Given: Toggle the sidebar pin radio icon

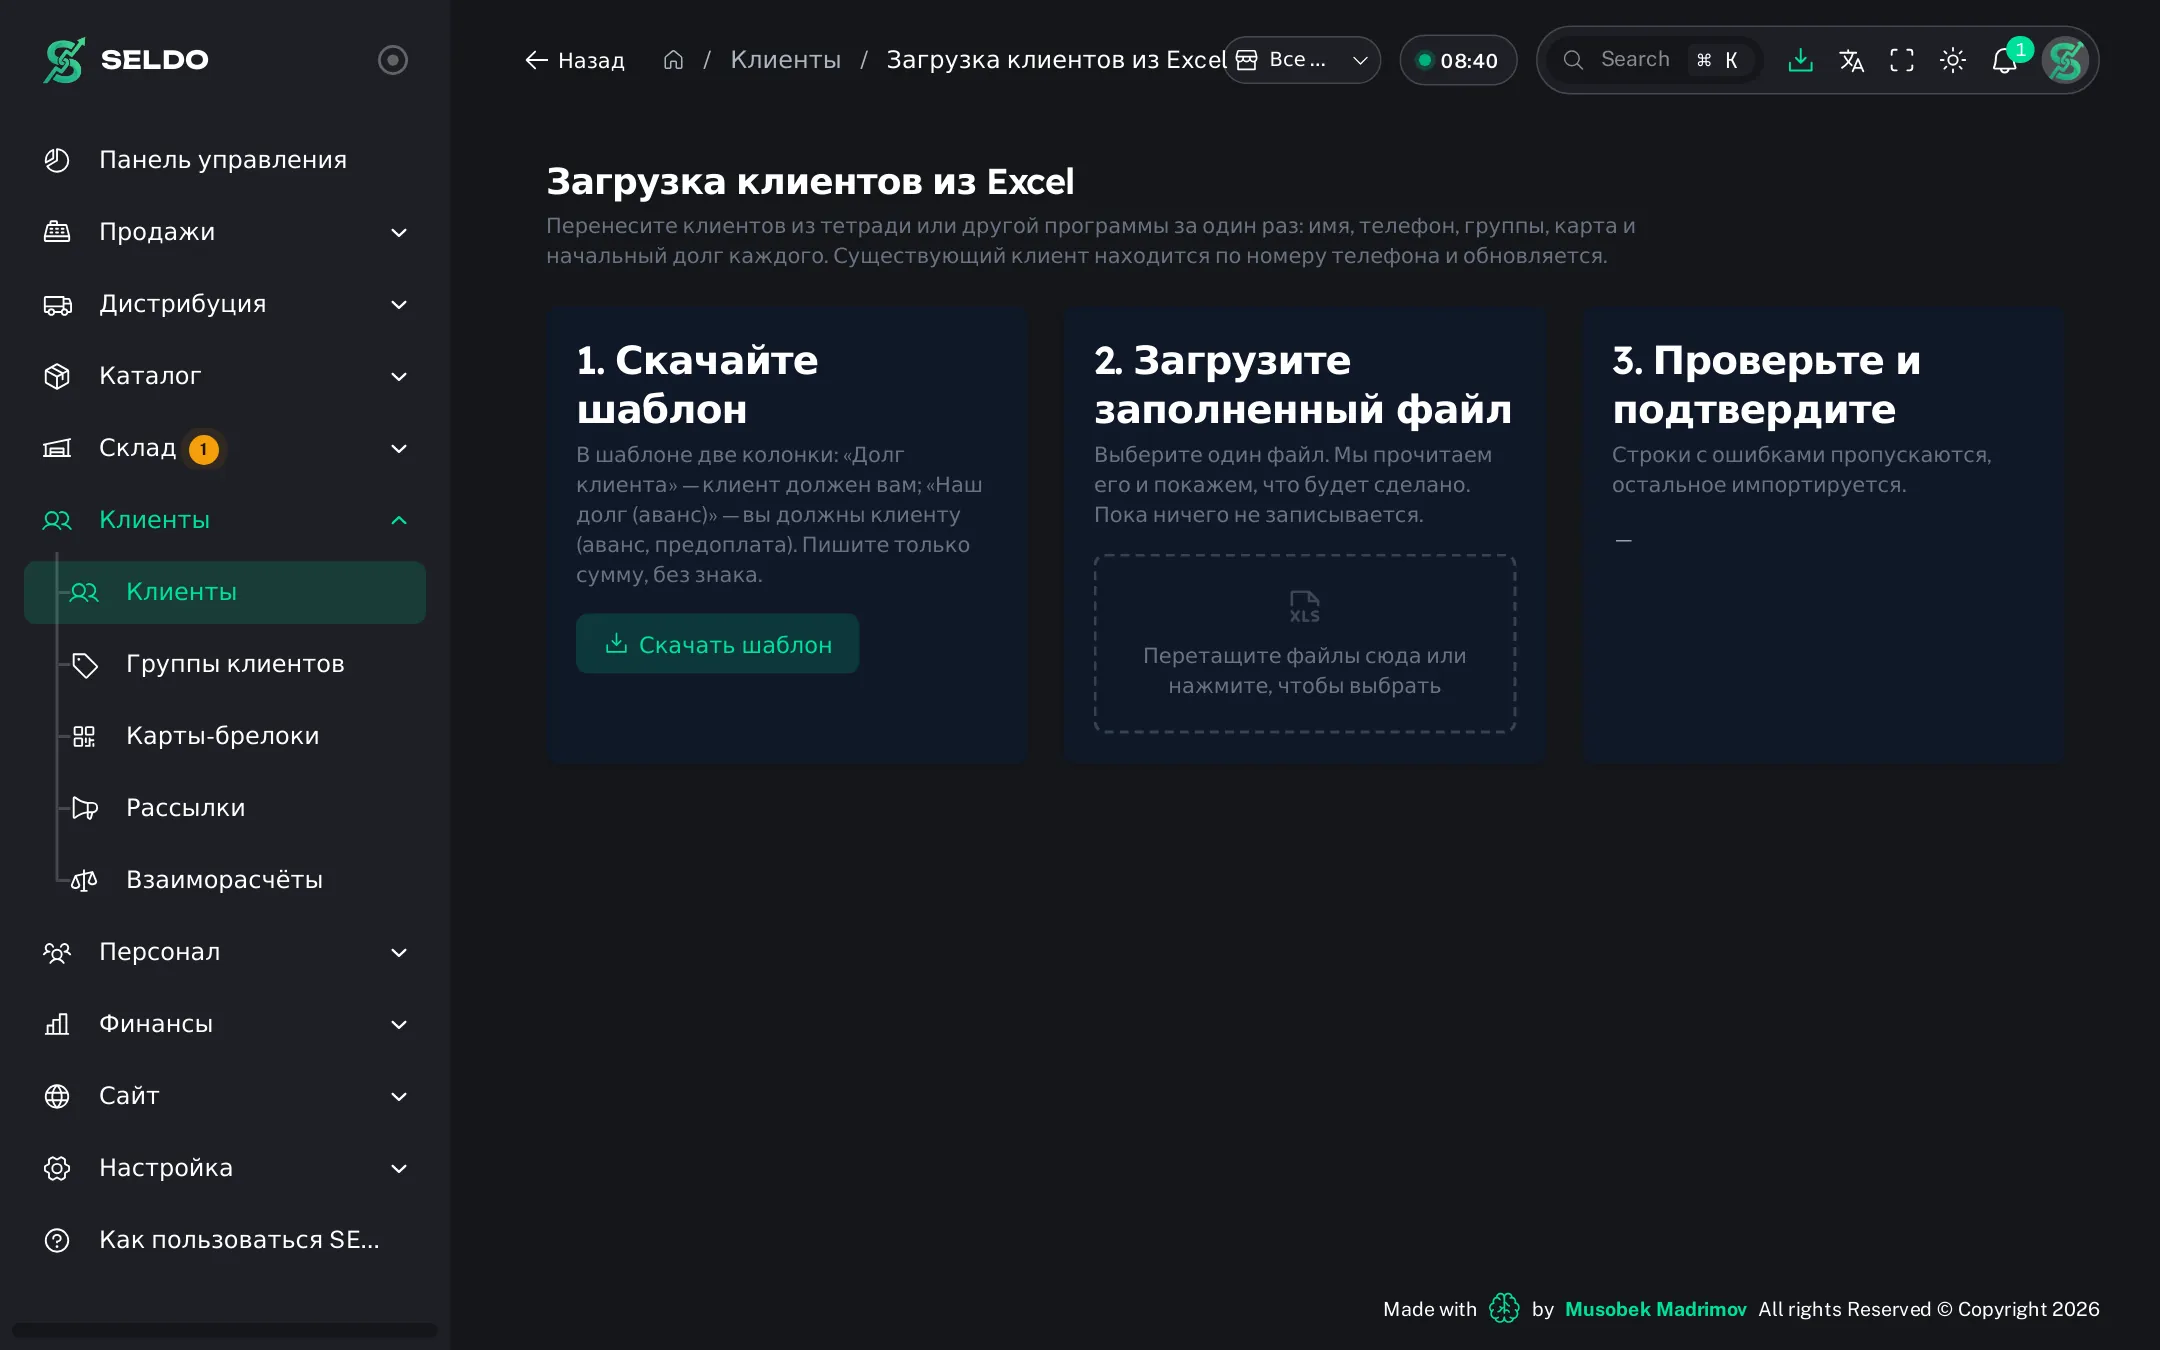Looking at the screenshot, I should point(393,60).
